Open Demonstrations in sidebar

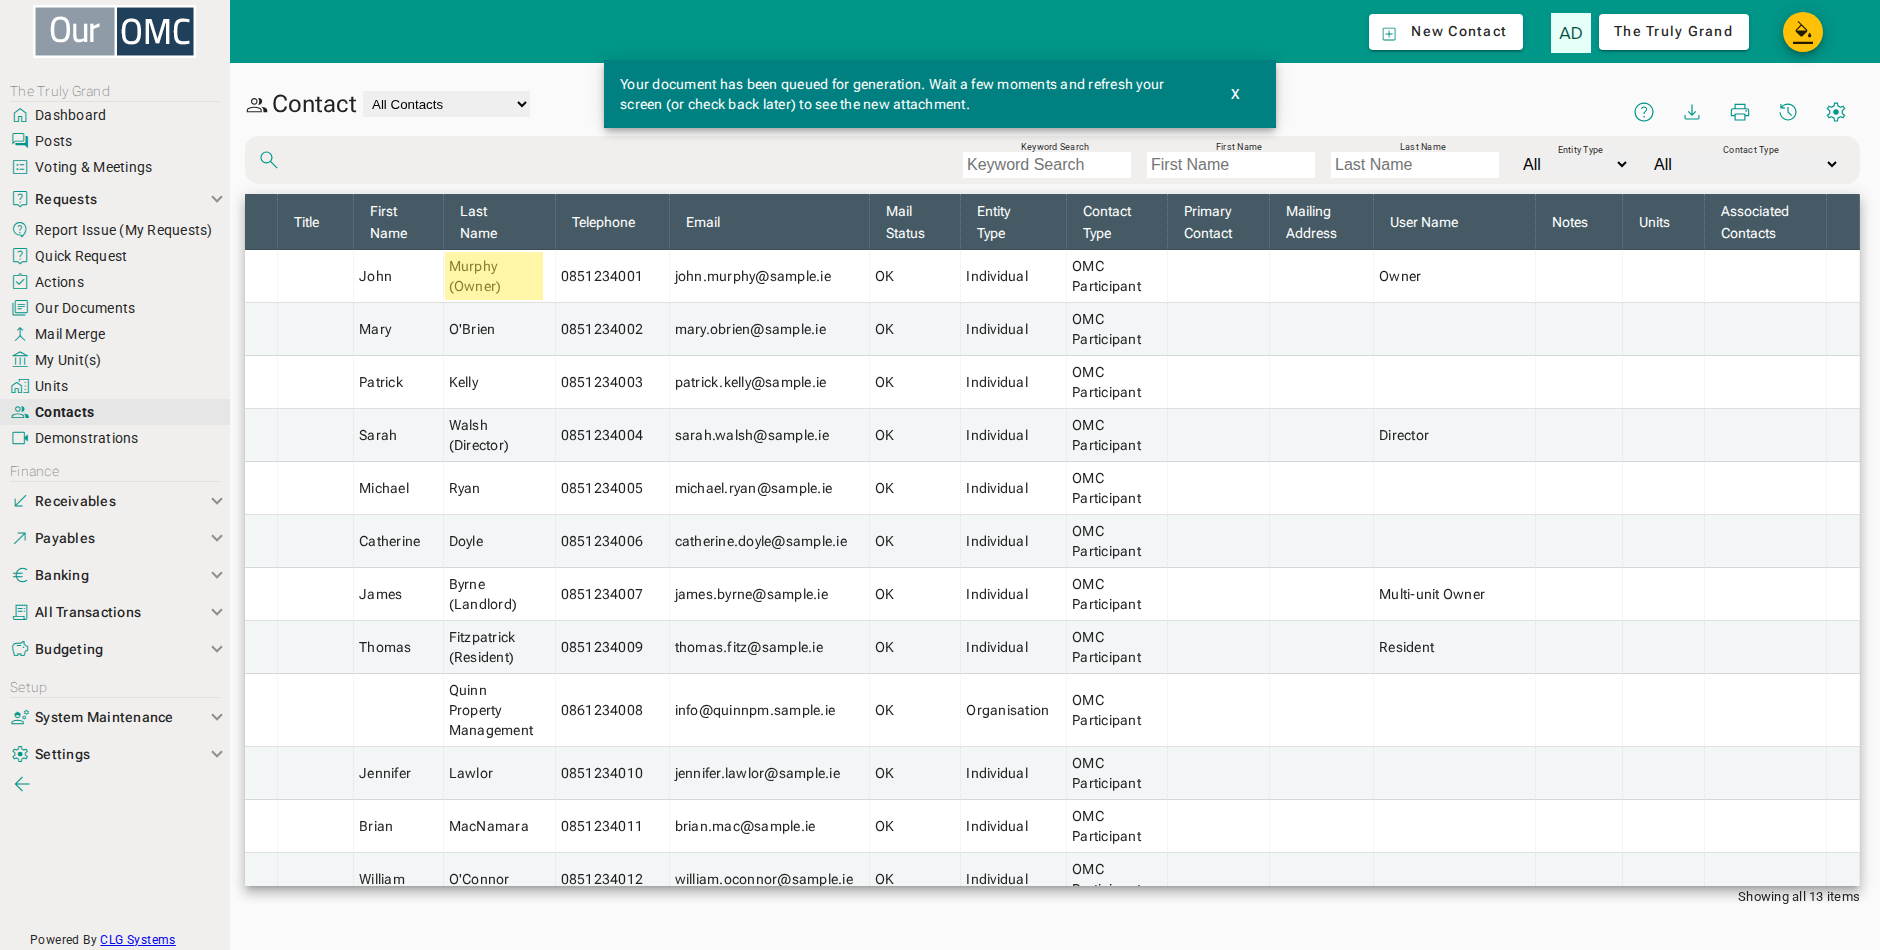point(86,438)
